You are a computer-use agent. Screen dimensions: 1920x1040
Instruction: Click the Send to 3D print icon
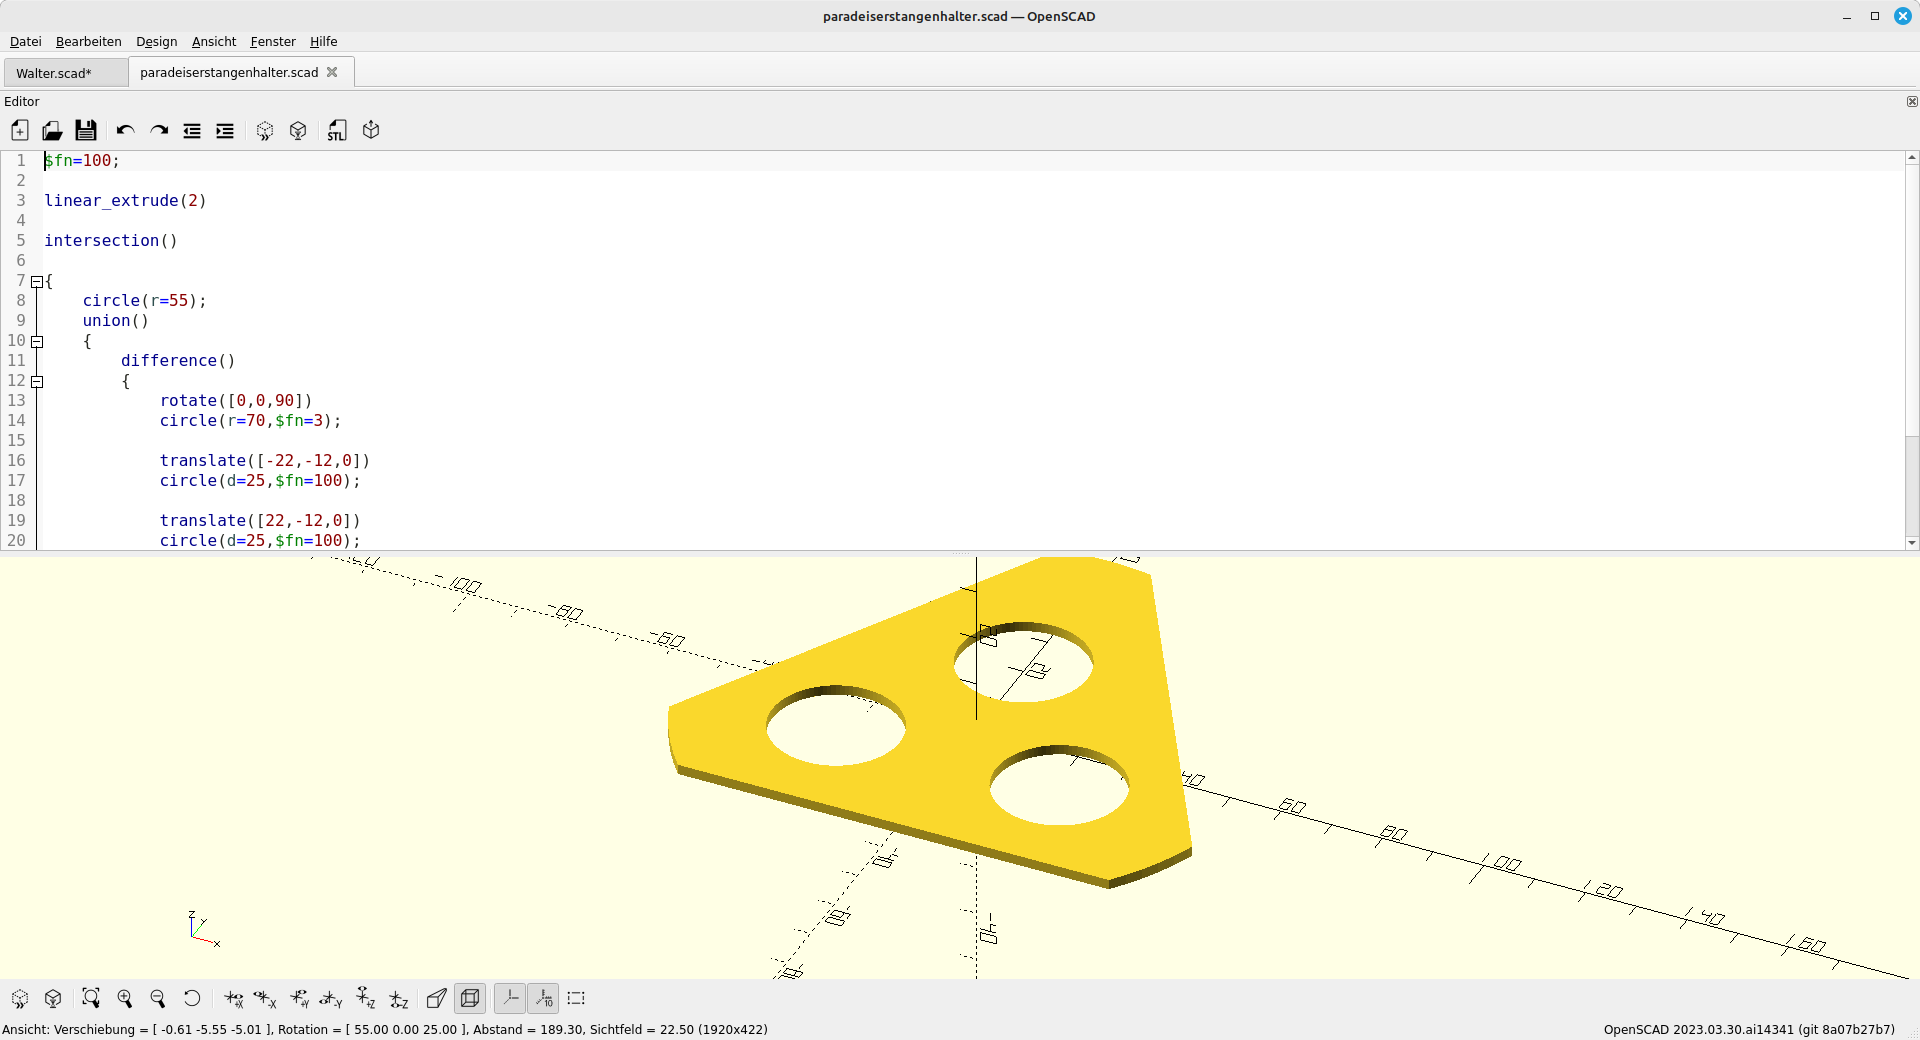tap(371, 131)
